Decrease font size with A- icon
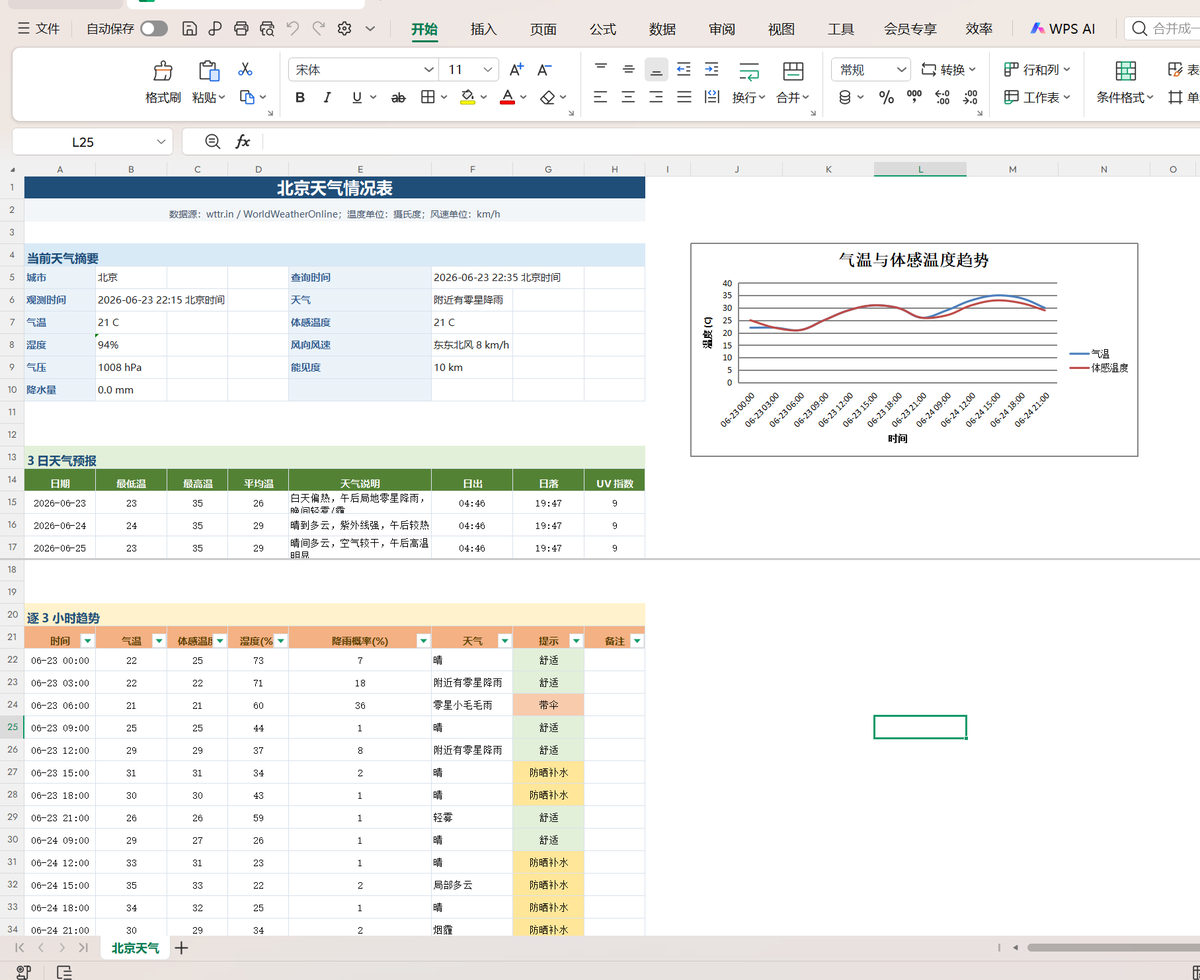The height and width of the screenshot is (980, 1200). pos(544,70)
